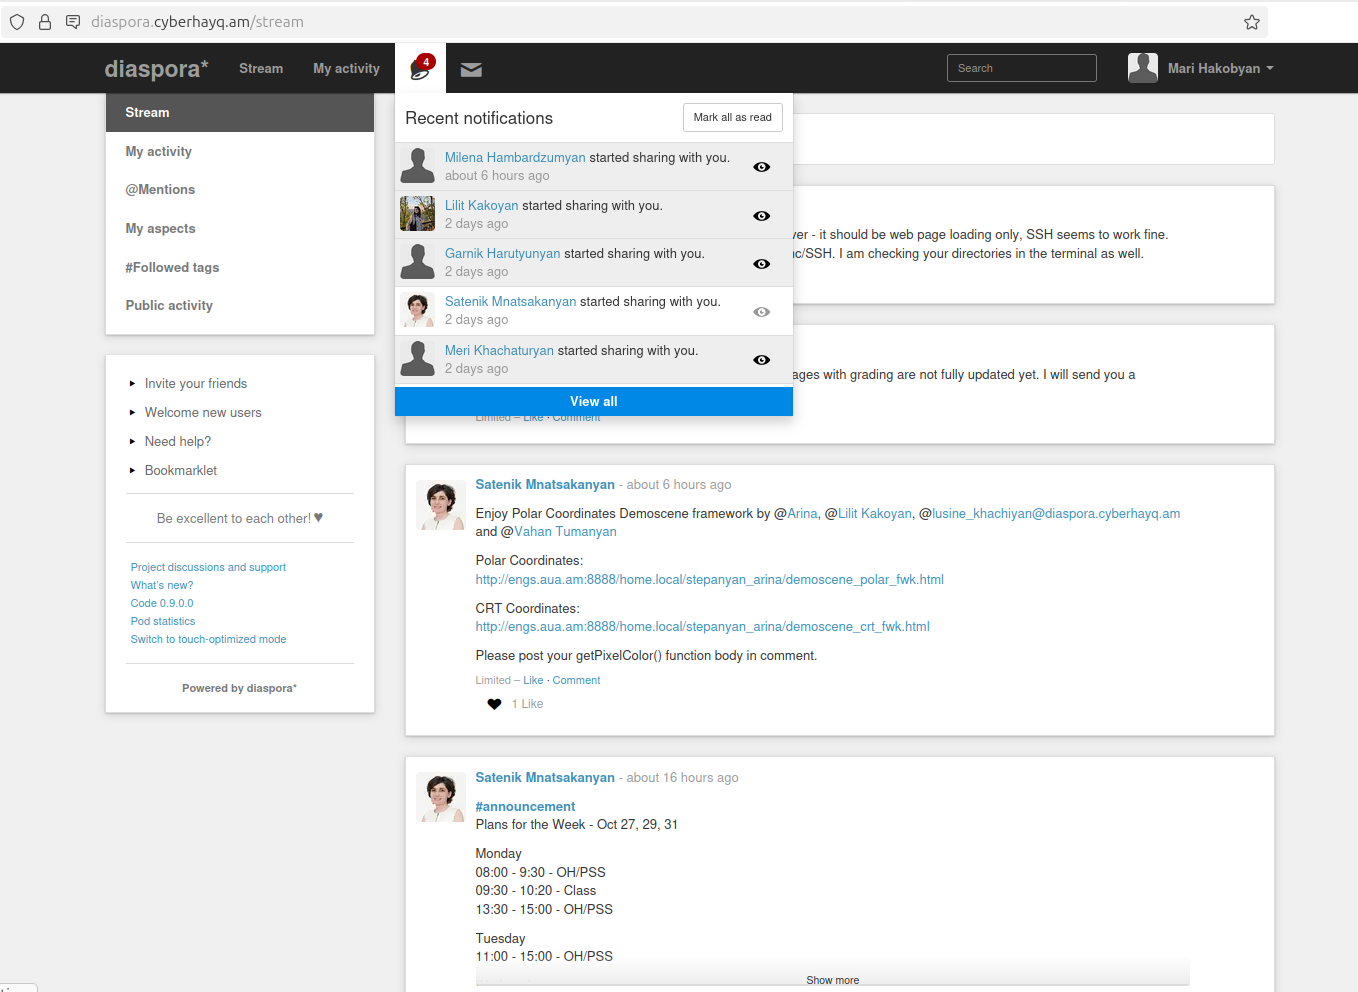Click the bookmark star icon in address bar
Image resolution: width=1358 pixels, height=992 pixels.
tap(1252, 22)
